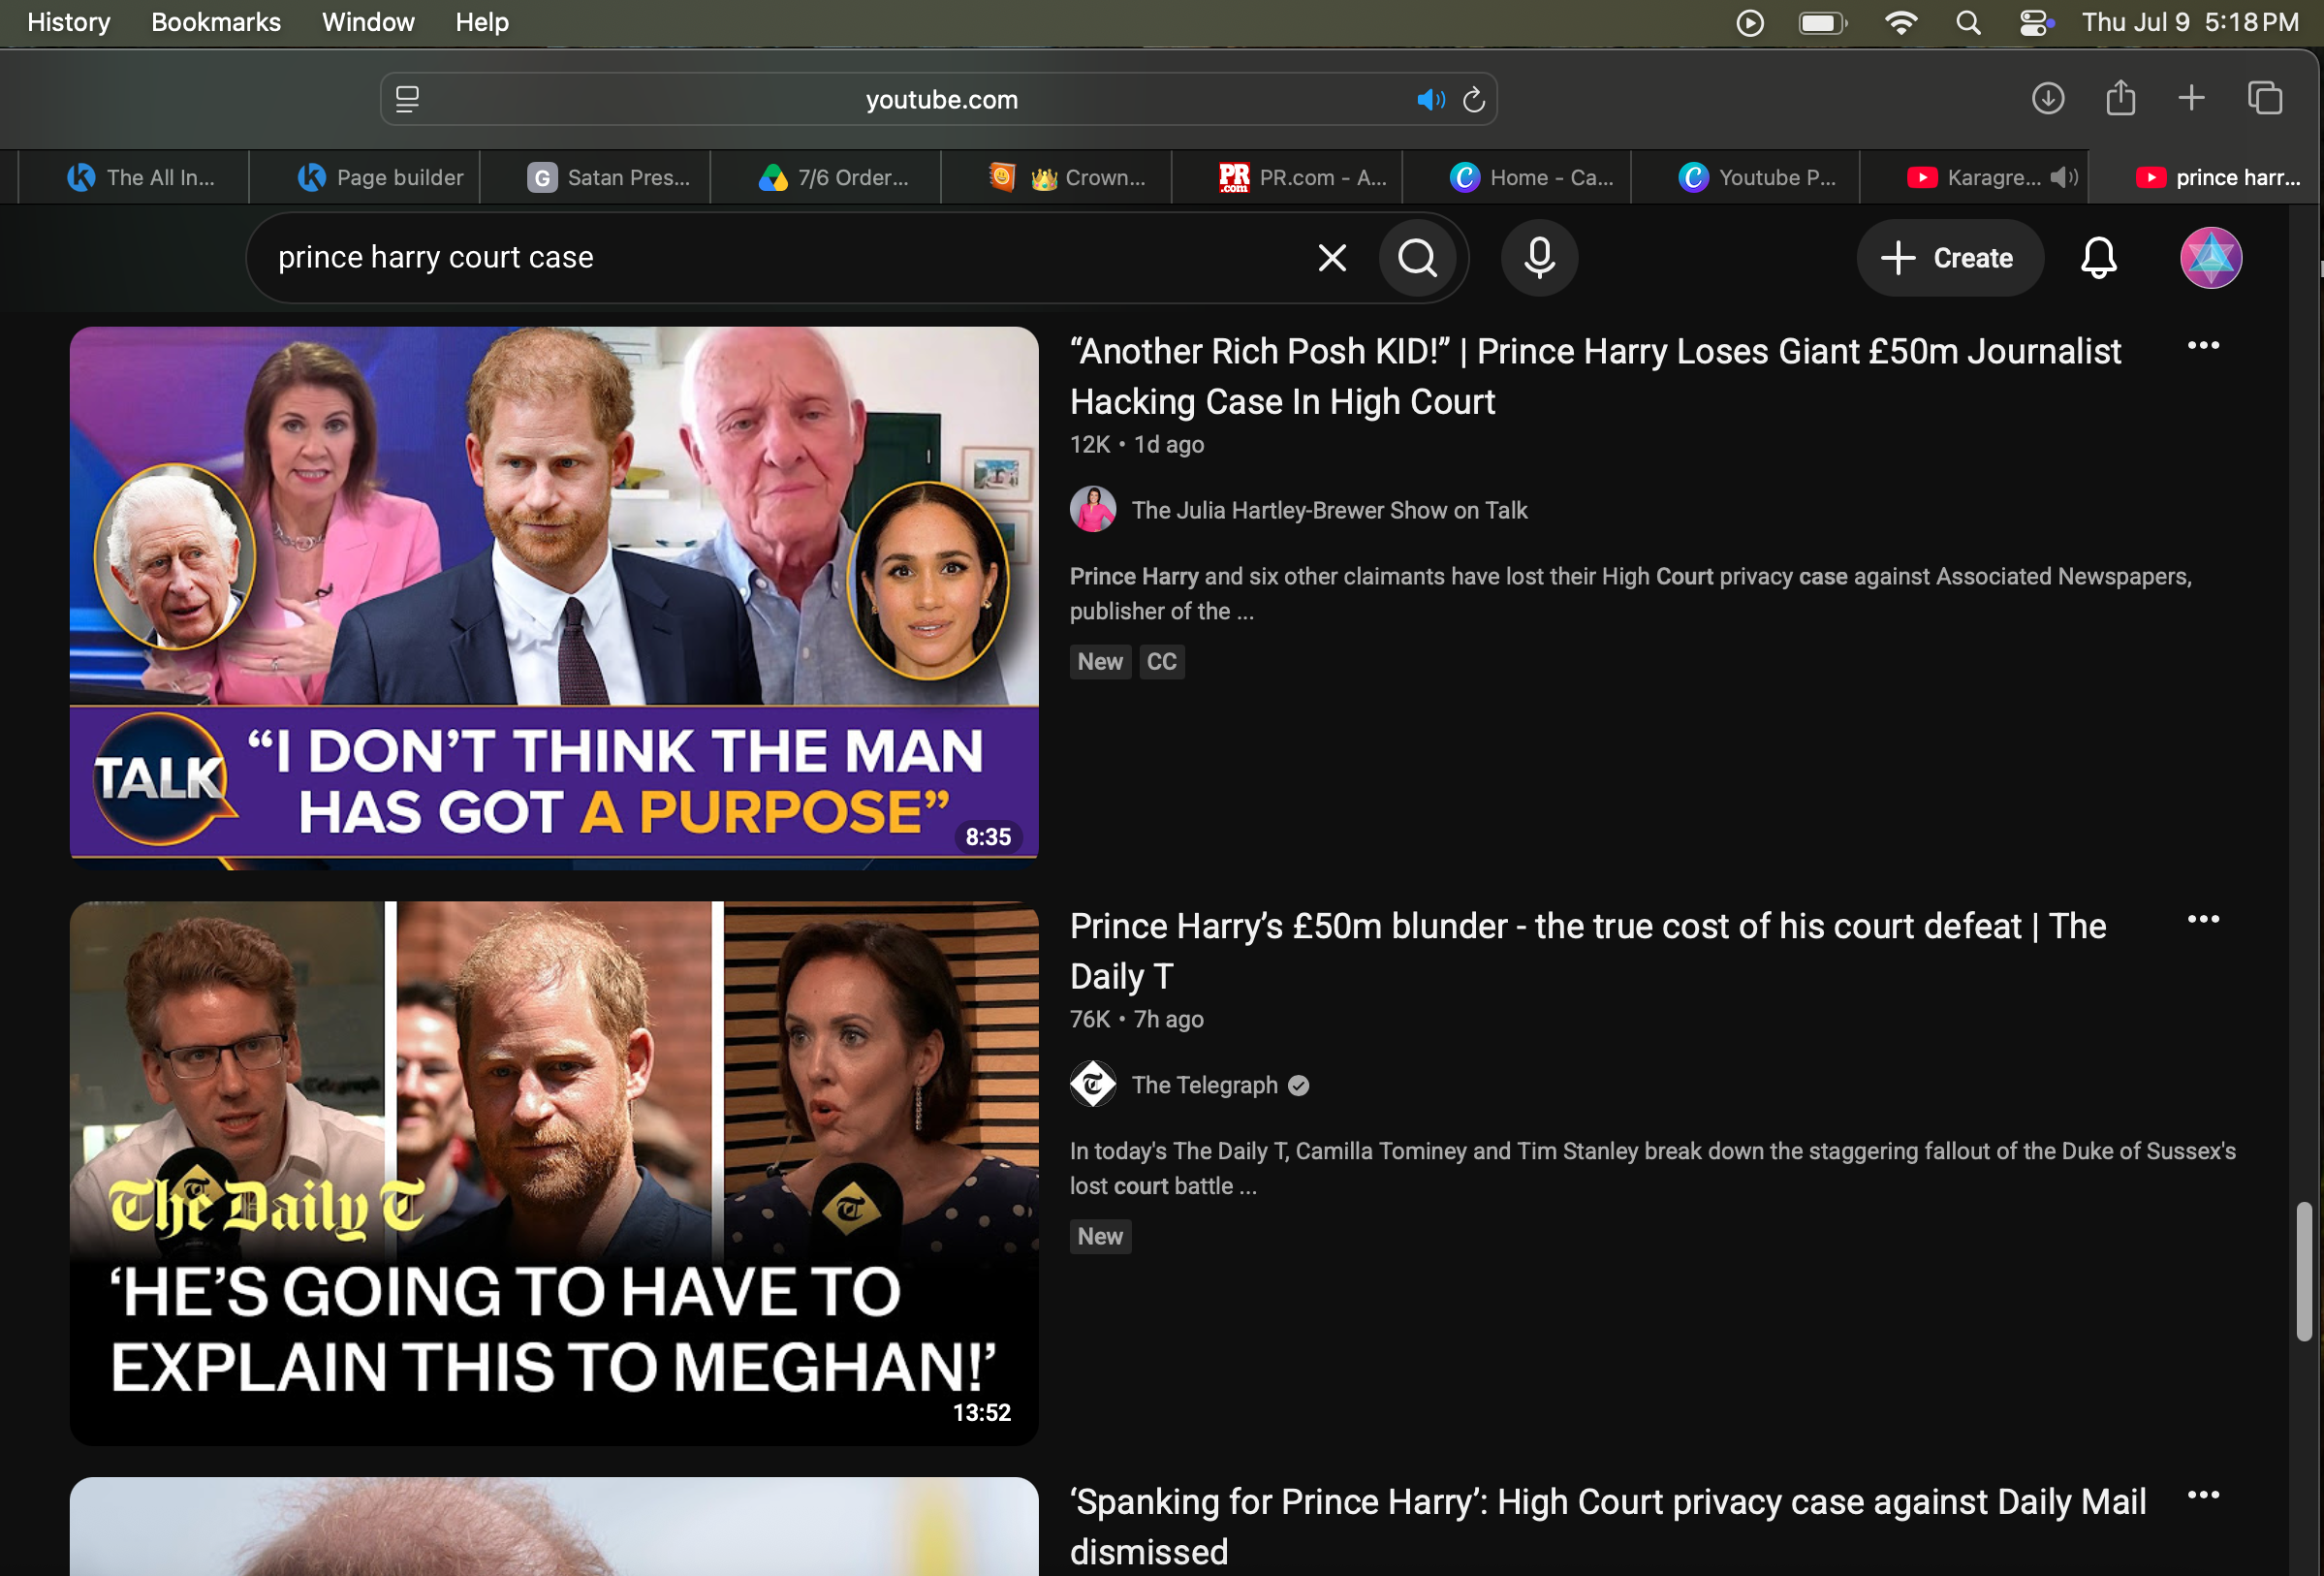Open more options for the 'Spanking for Prince Harry' video
Image resolution: width=2324 pixels, height=1576 pixels.
2204,1496
